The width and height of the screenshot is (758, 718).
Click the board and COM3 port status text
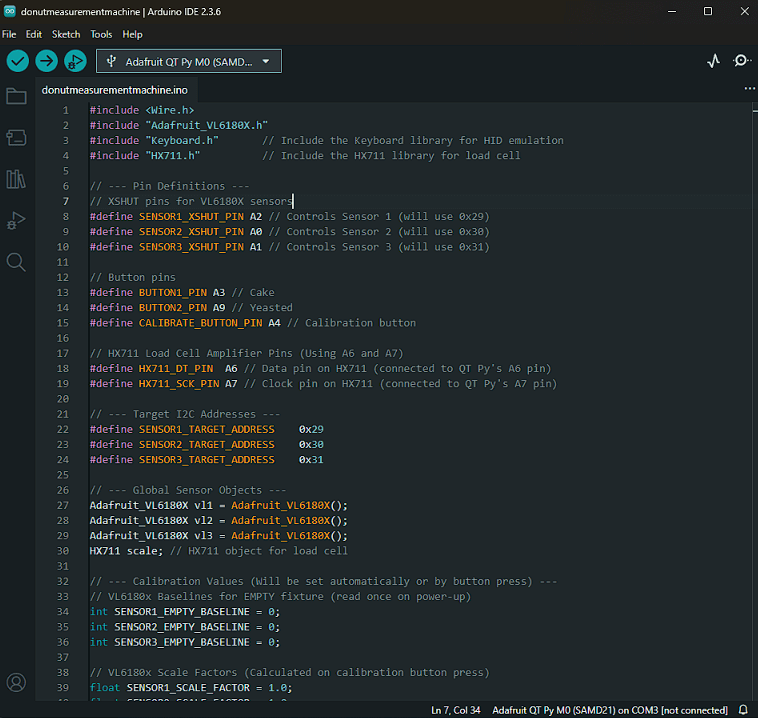pyautogui.click(x=610, y=710)
